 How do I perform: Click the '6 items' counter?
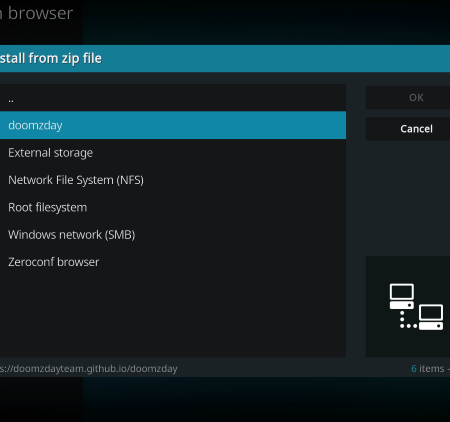click(x=428, y=369)
